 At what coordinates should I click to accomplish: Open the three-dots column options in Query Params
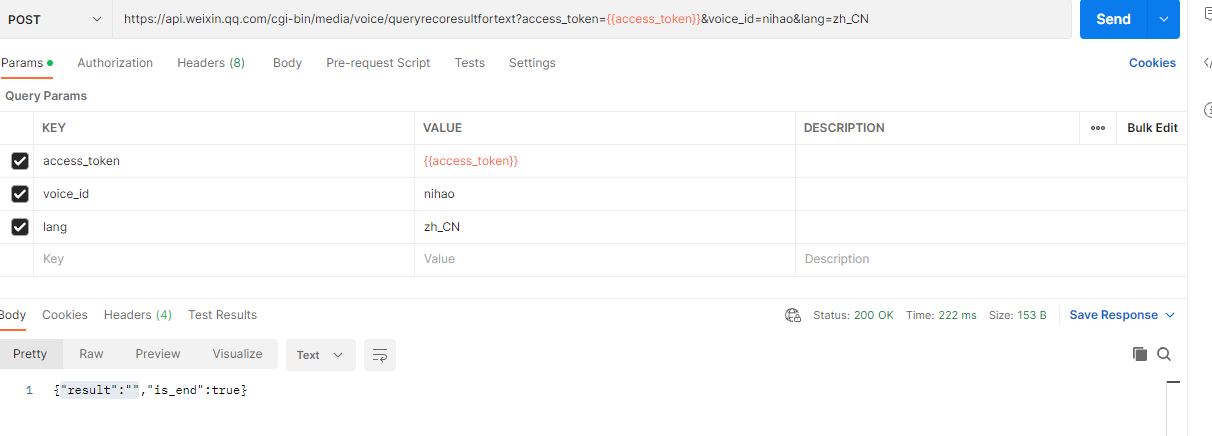(1098, 128)
